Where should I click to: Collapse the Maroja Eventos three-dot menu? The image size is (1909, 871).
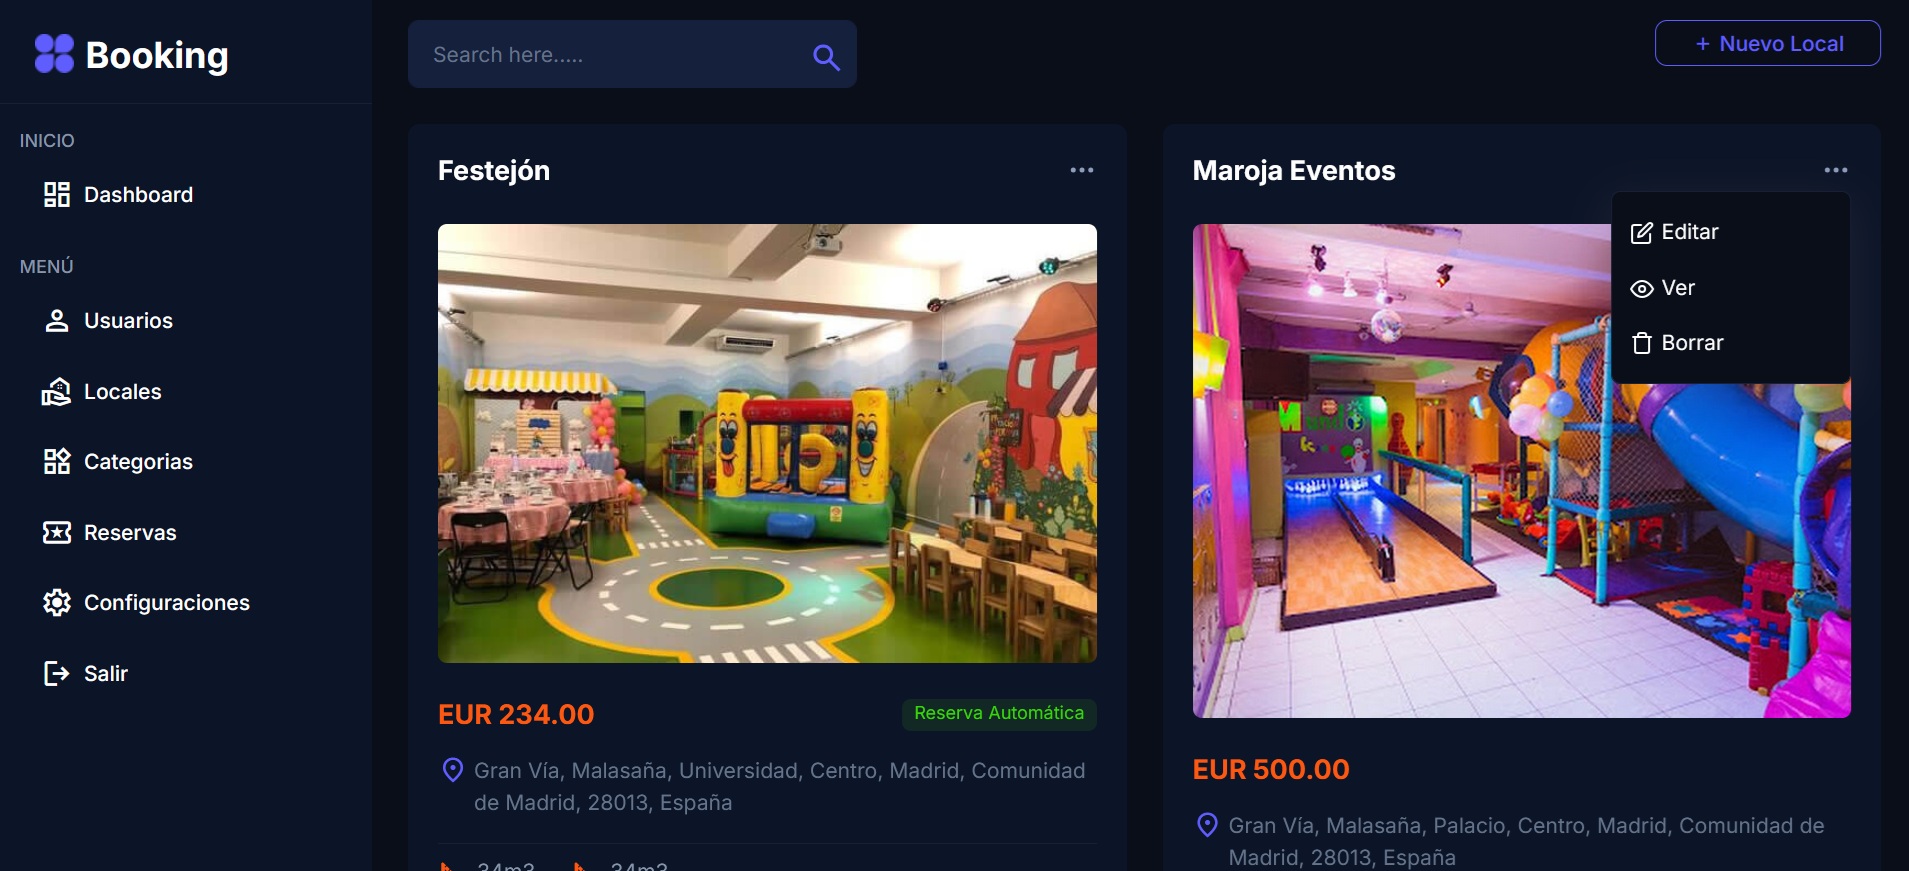tap(1836, 170)
